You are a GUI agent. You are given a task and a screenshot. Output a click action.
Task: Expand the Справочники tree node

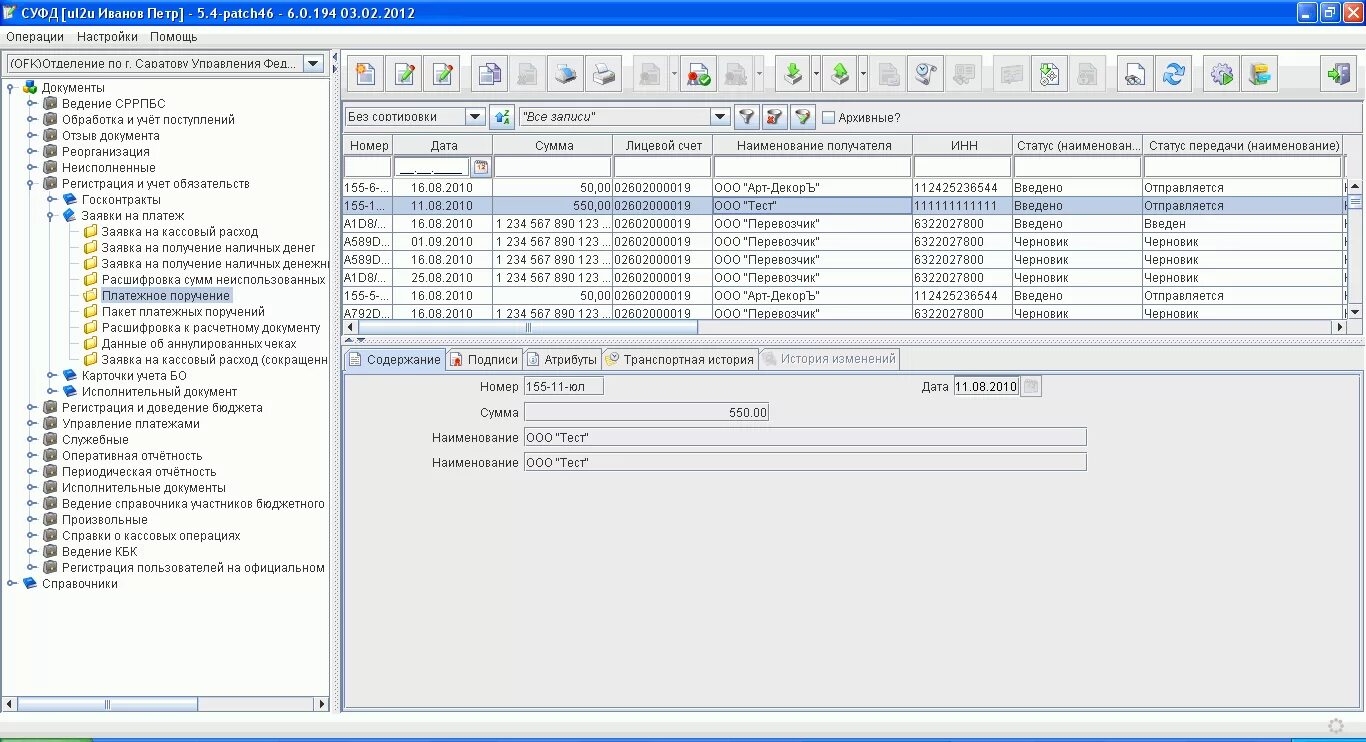[11, 583]
